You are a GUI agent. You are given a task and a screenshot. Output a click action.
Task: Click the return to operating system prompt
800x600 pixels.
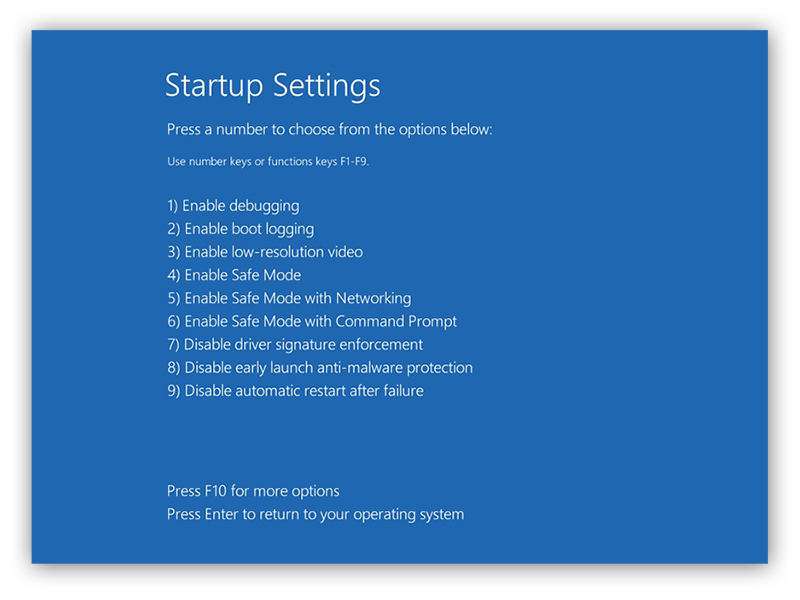click(x=315, y=514)
